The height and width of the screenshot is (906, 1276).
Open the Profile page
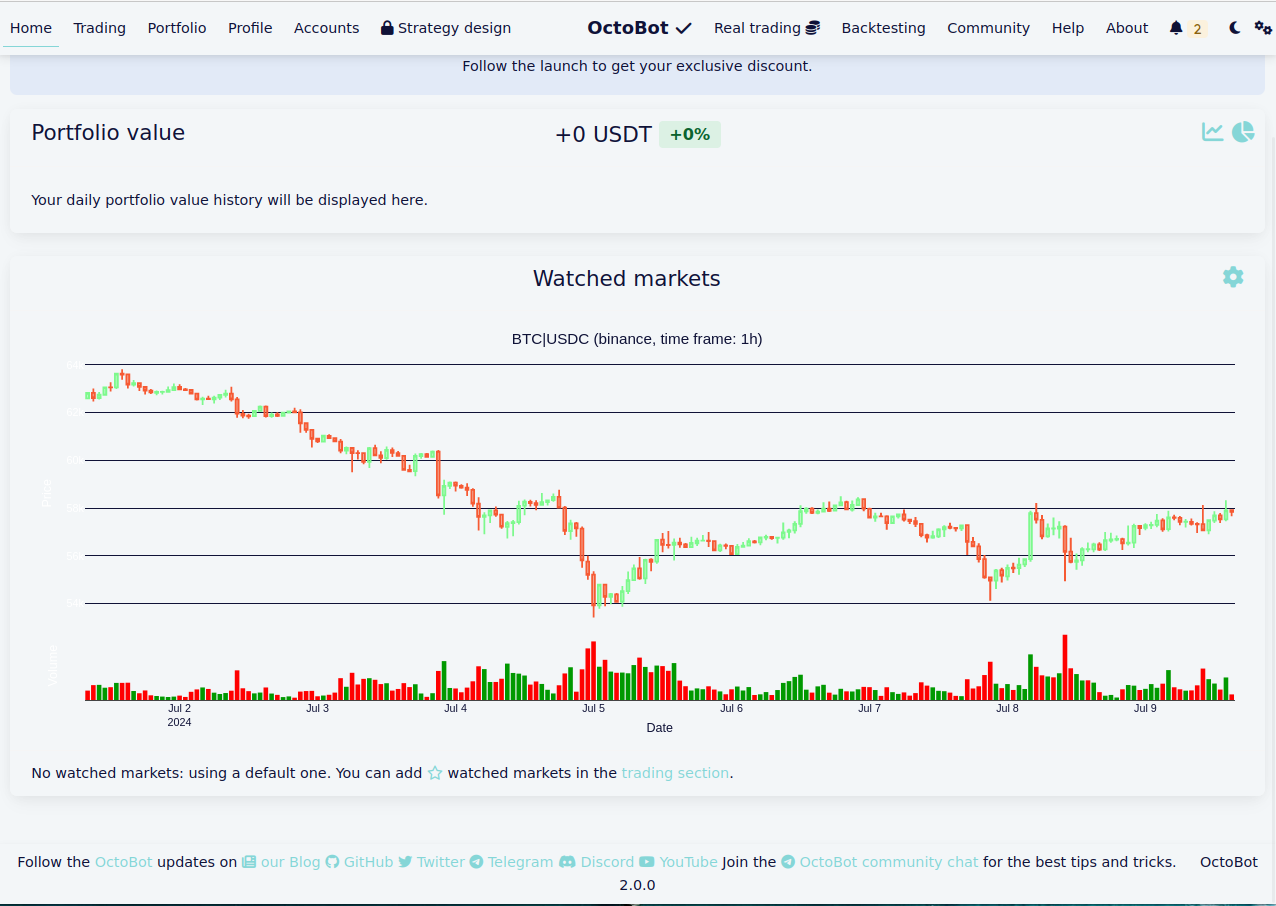[250, 28]
